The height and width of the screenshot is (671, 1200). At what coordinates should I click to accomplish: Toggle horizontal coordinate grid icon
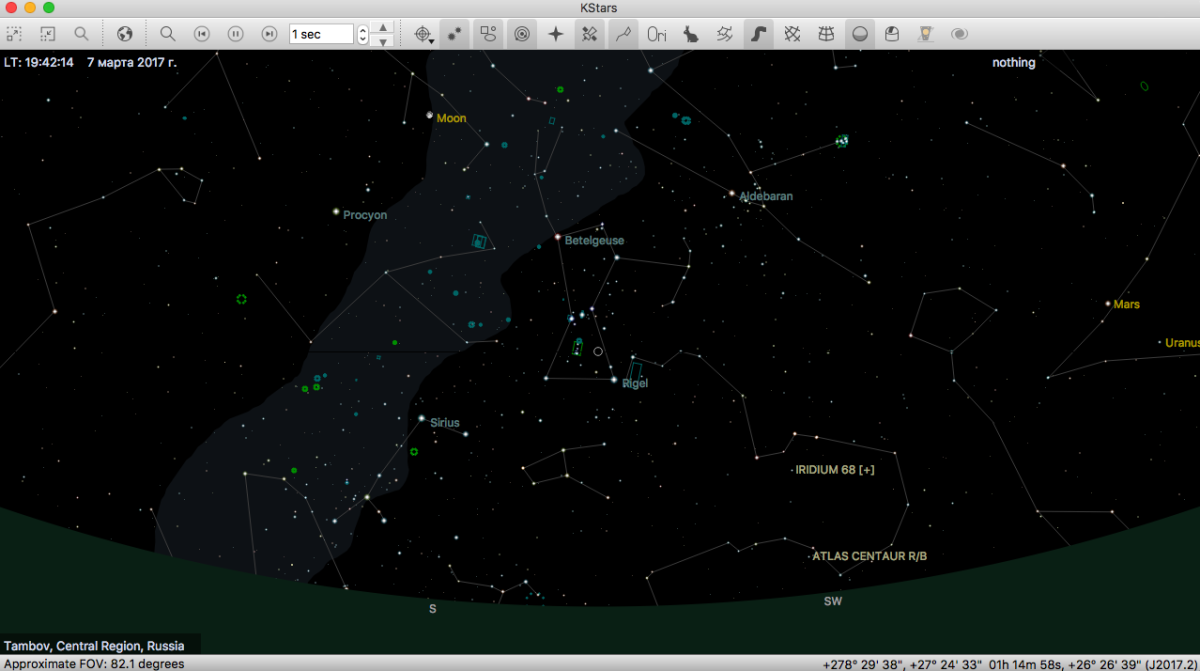[826, 34]
